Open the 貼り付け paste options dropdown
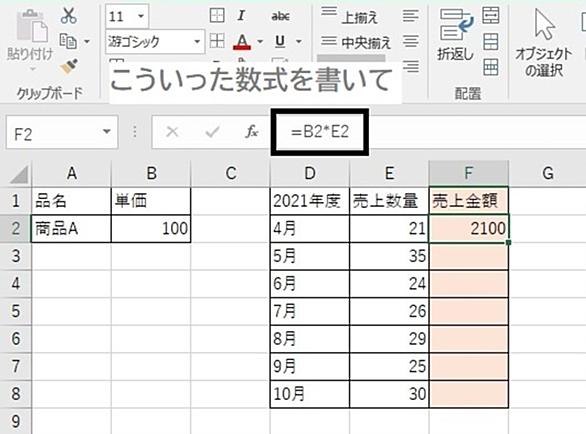The image size is (586, 434). 33,69
